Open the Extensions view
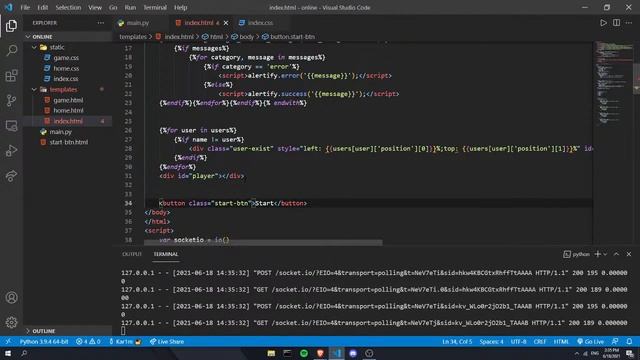The image size is (640, 360). pos(11,76)
